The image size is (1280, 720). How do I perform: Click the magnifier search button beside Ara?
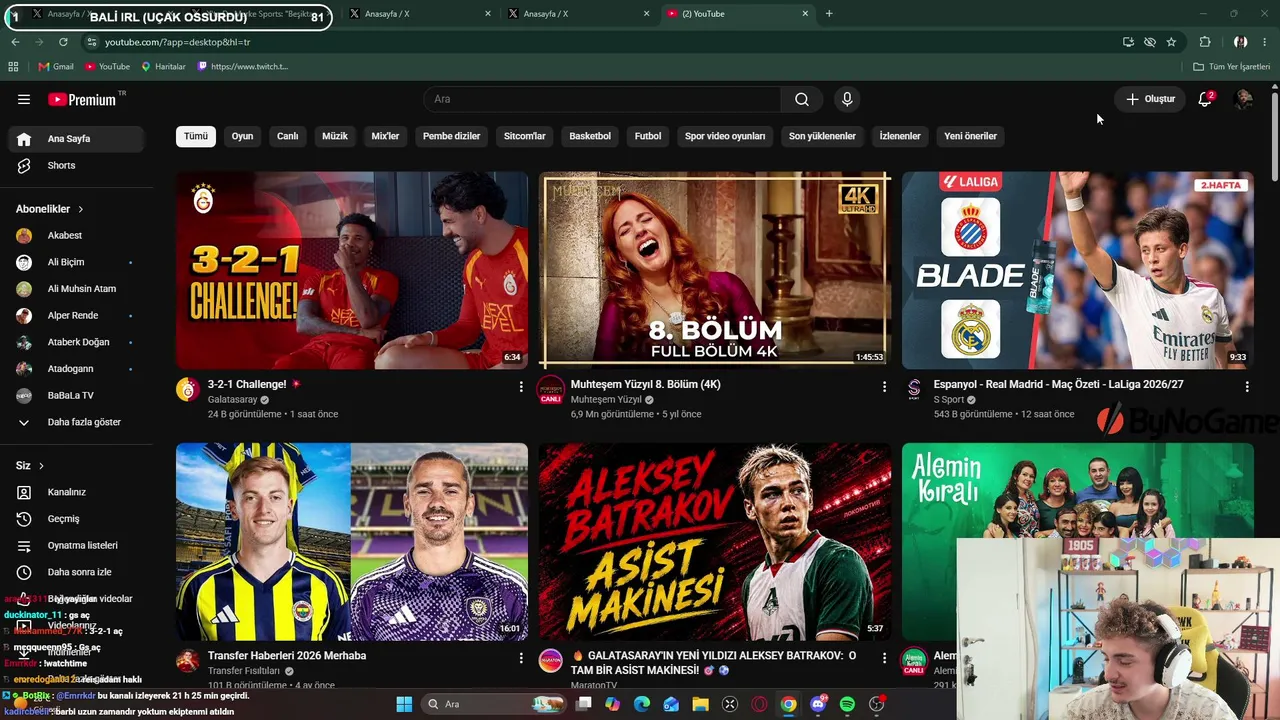[802, 99]
